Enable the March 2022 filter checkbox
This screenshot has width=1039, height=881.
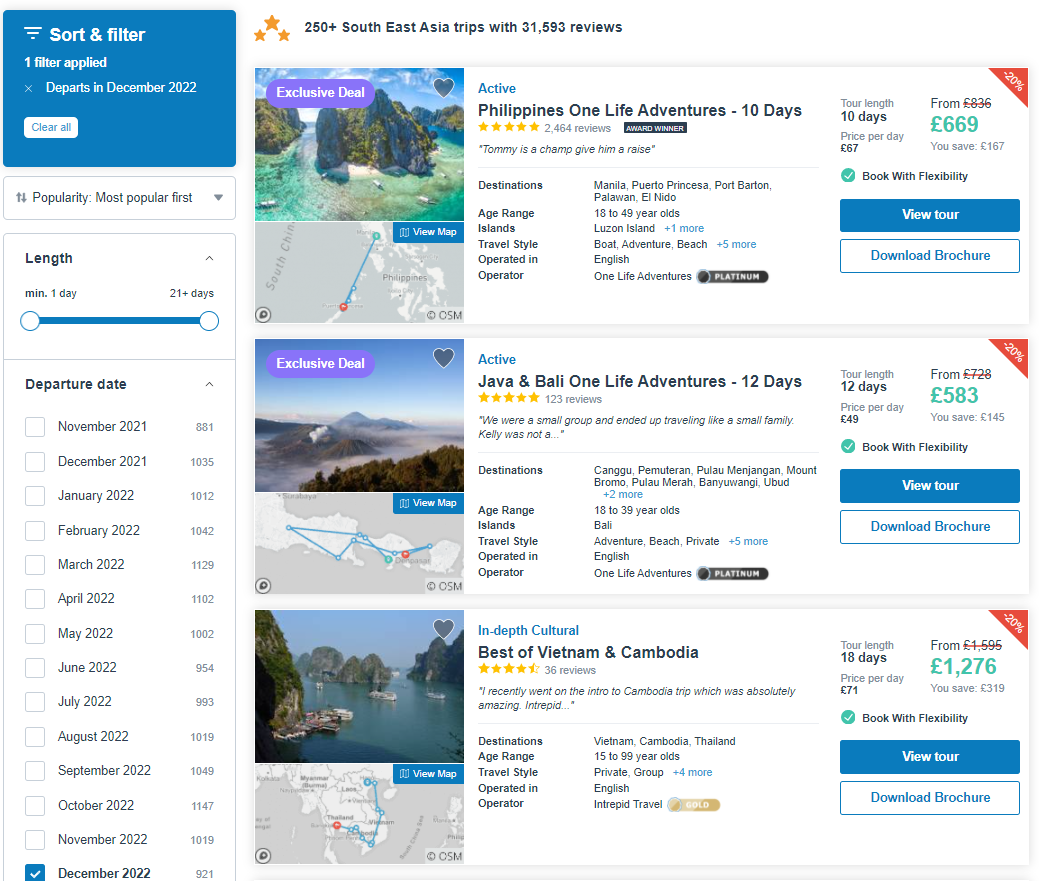35,565
